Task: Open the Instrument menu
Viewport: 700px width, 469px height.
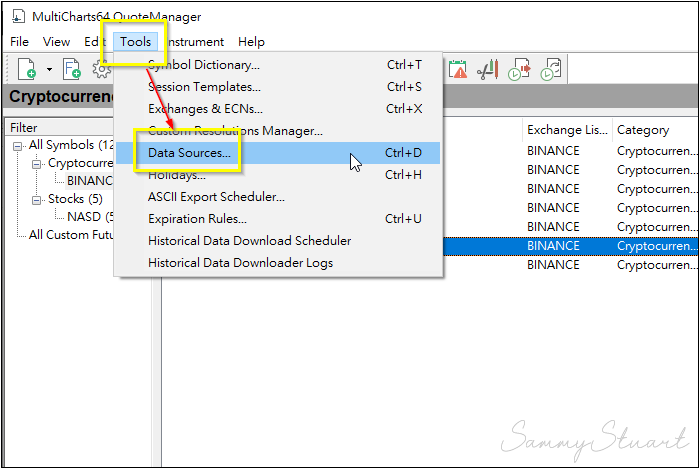Action: pos(194,42)
